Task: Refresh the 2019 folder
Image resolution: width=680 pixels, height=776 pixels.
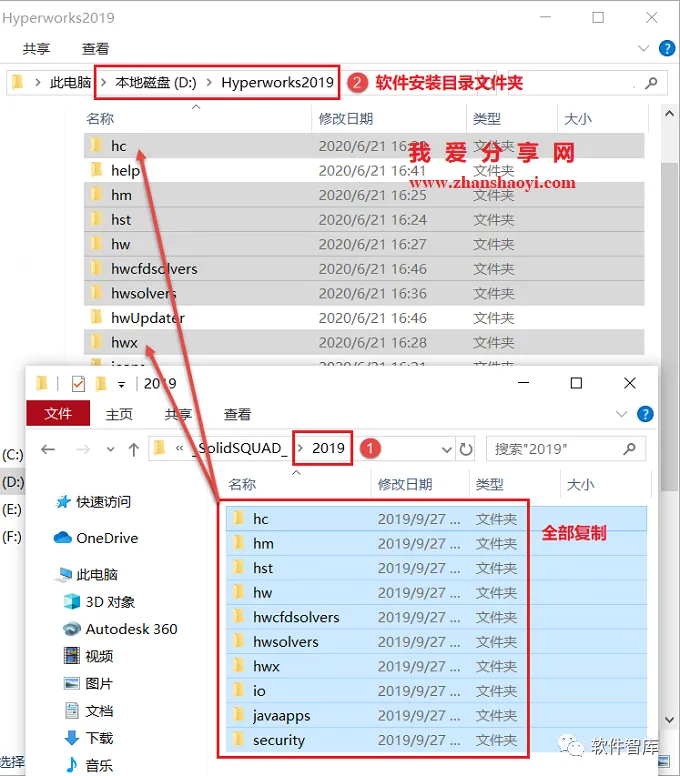Action: tap(466, 449)
